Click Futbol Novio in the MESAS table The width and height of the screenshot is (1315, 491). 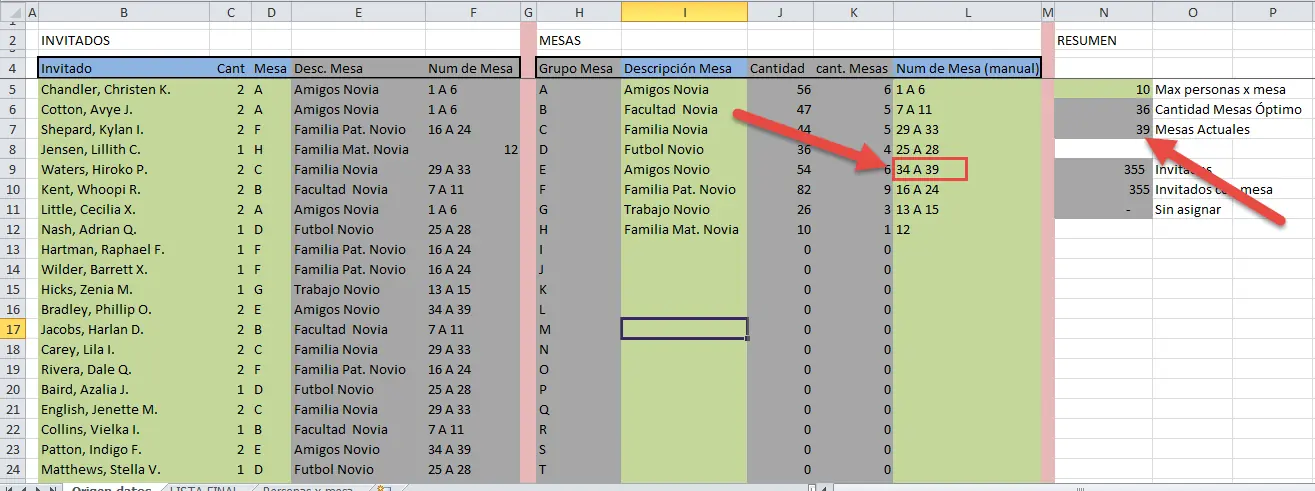click(684, 149)
